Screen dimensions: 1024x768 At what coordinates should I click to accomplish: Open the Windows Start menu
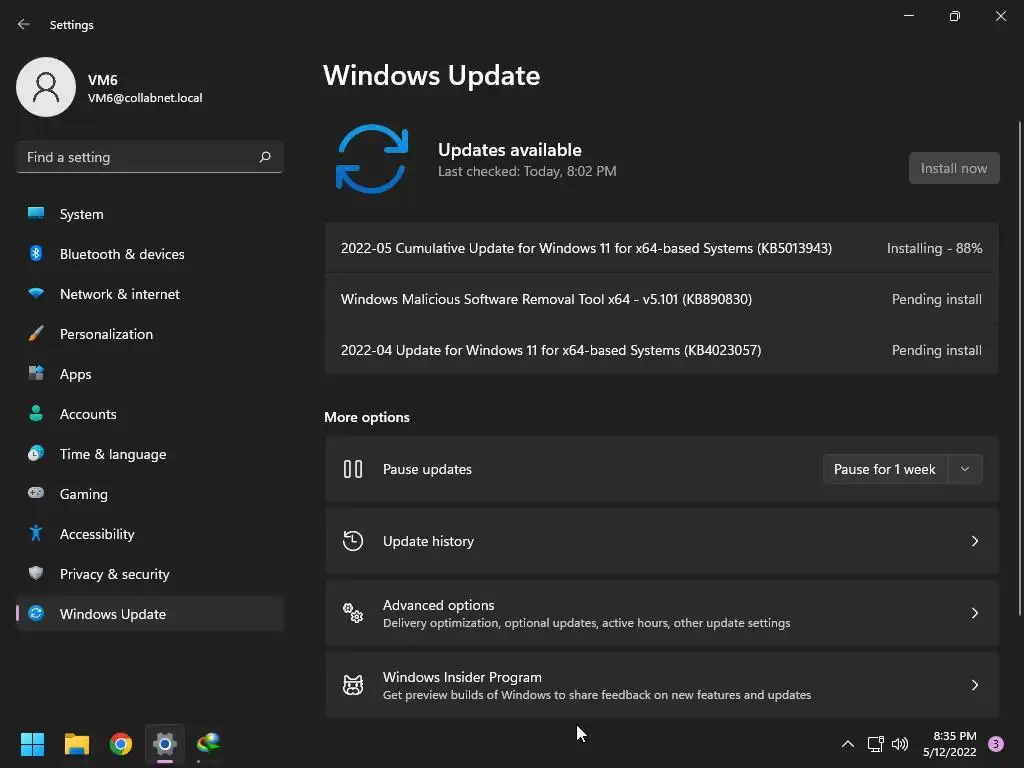click(x=32, y=744)
